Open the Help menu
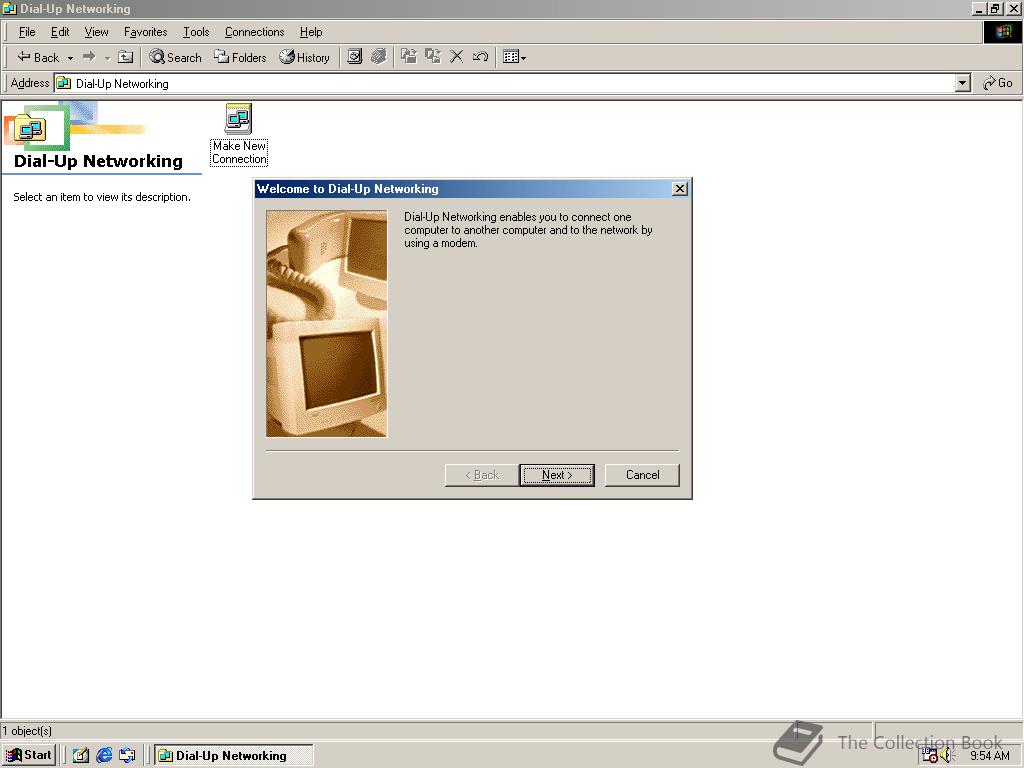Image resolution: width=1024 pixels, height=768 pixels. click(311, 32)
